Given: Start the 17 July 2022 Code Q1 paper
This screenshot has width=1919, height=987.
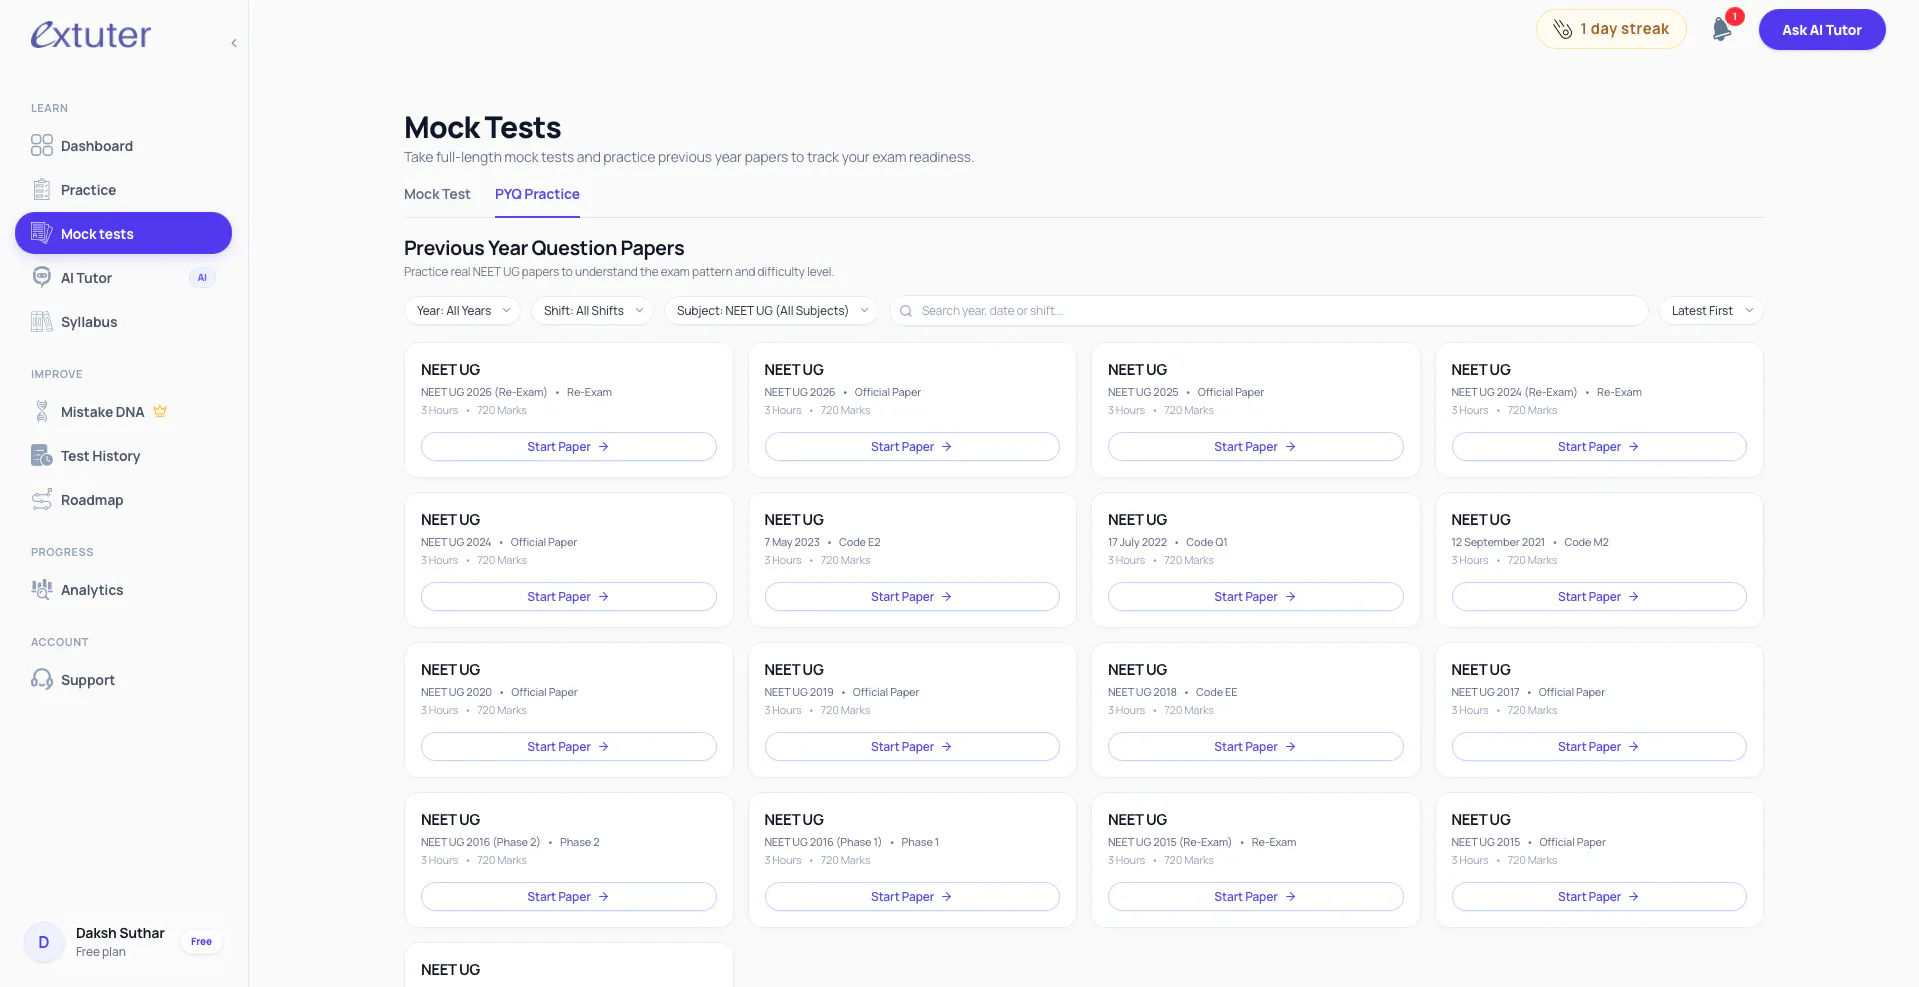Looking at the screenshot, I should click(1255, 597).
